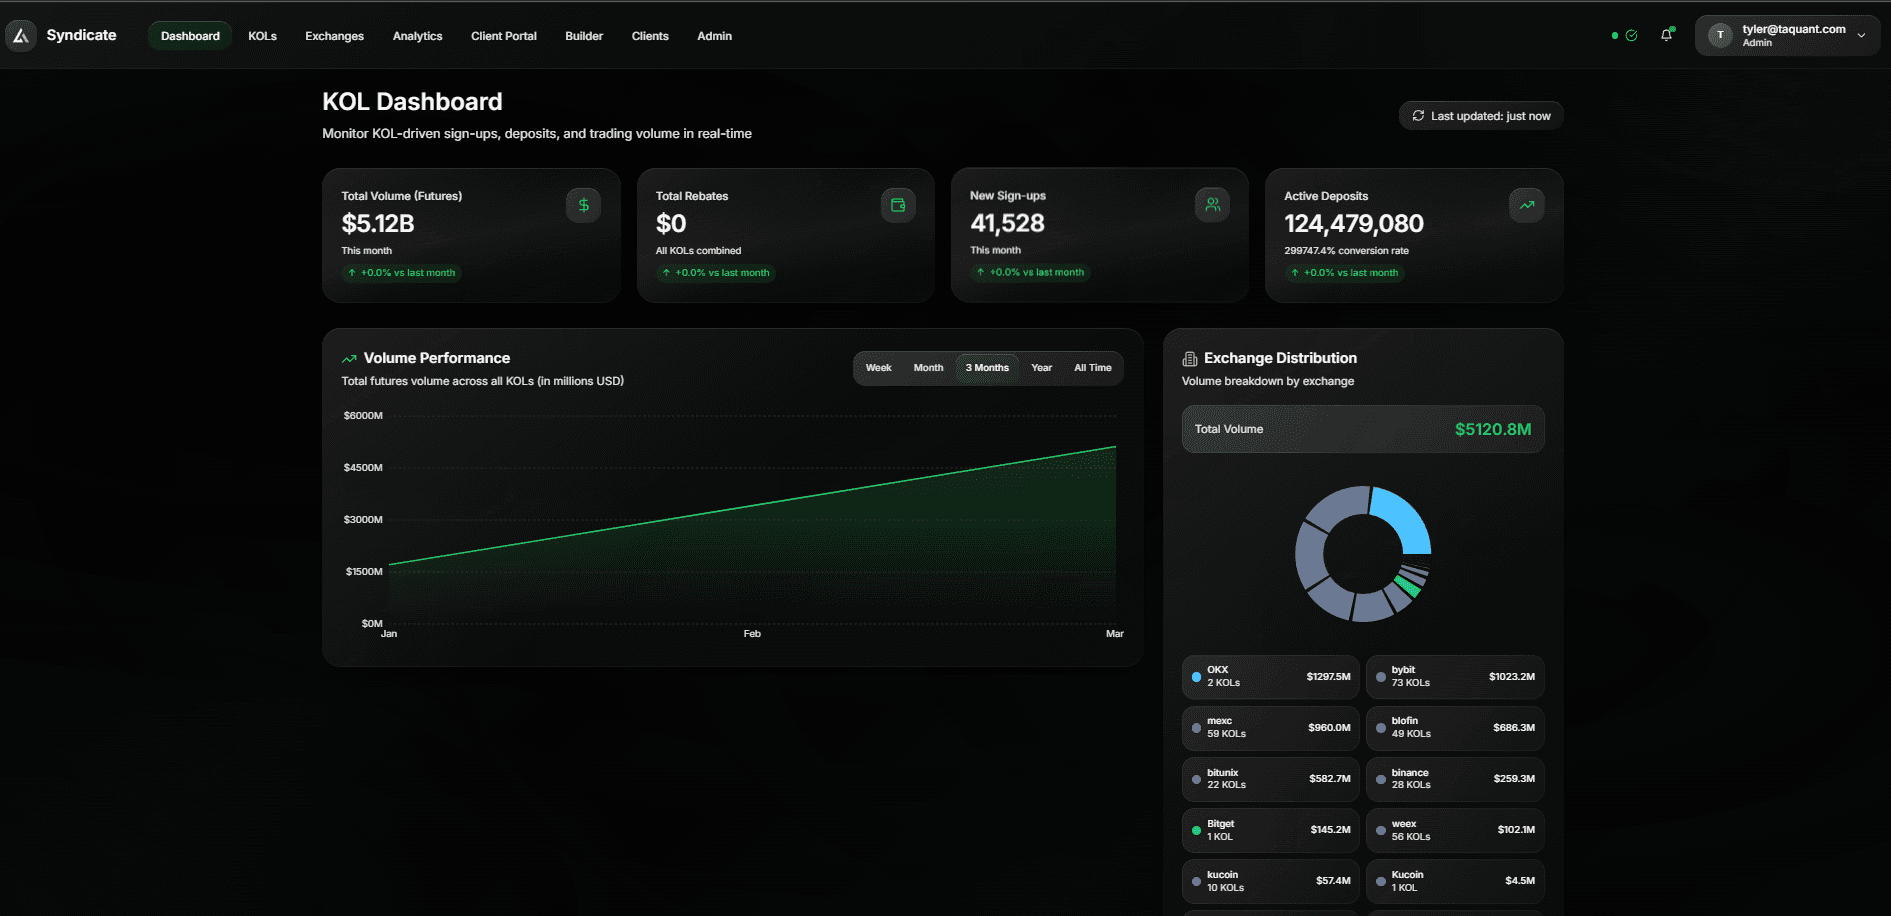Click the dollar icon on Total Volume card
Screen dimensions: 1891x916
[583, 204]
